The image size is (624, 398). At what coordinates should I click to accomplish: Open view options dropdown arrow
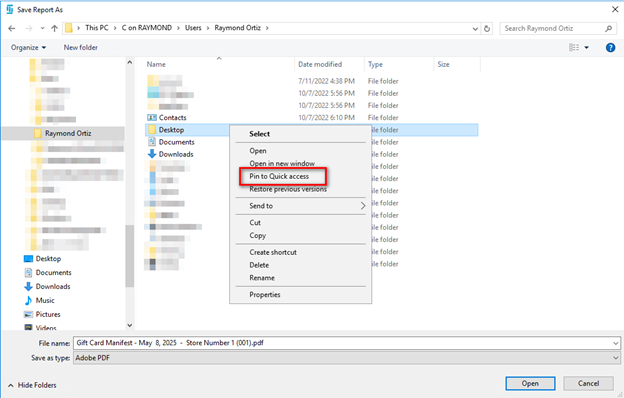pos(587,47)
